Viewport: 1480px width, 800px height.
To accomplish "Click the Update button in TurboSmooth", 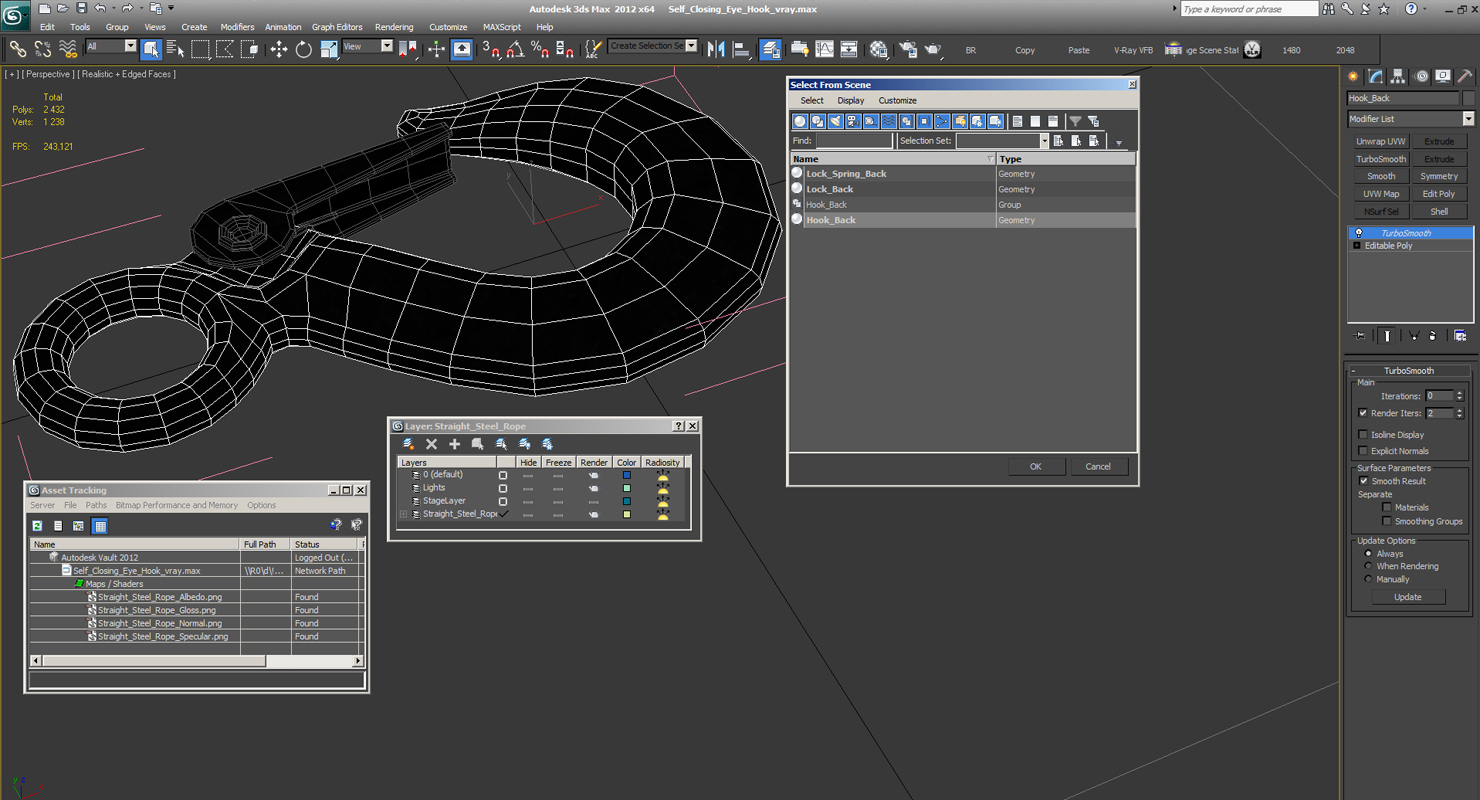I will coord(1408,597).
